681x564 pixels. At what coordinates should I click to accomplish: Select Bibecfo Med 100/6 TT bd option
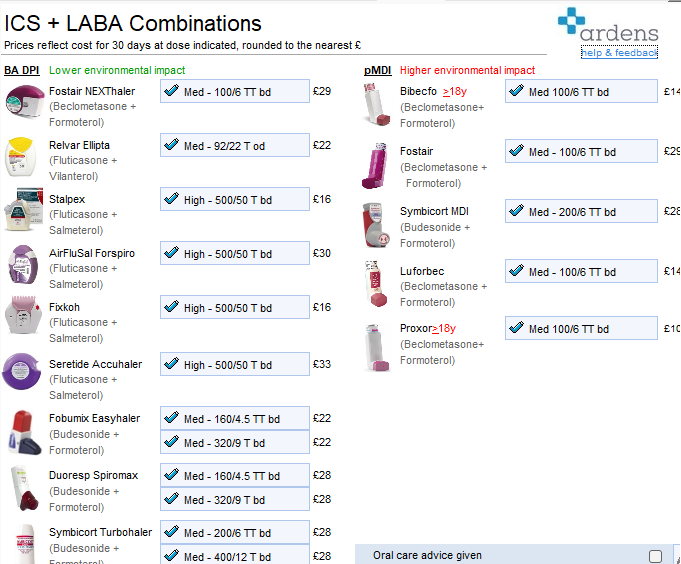pos(581,92)
